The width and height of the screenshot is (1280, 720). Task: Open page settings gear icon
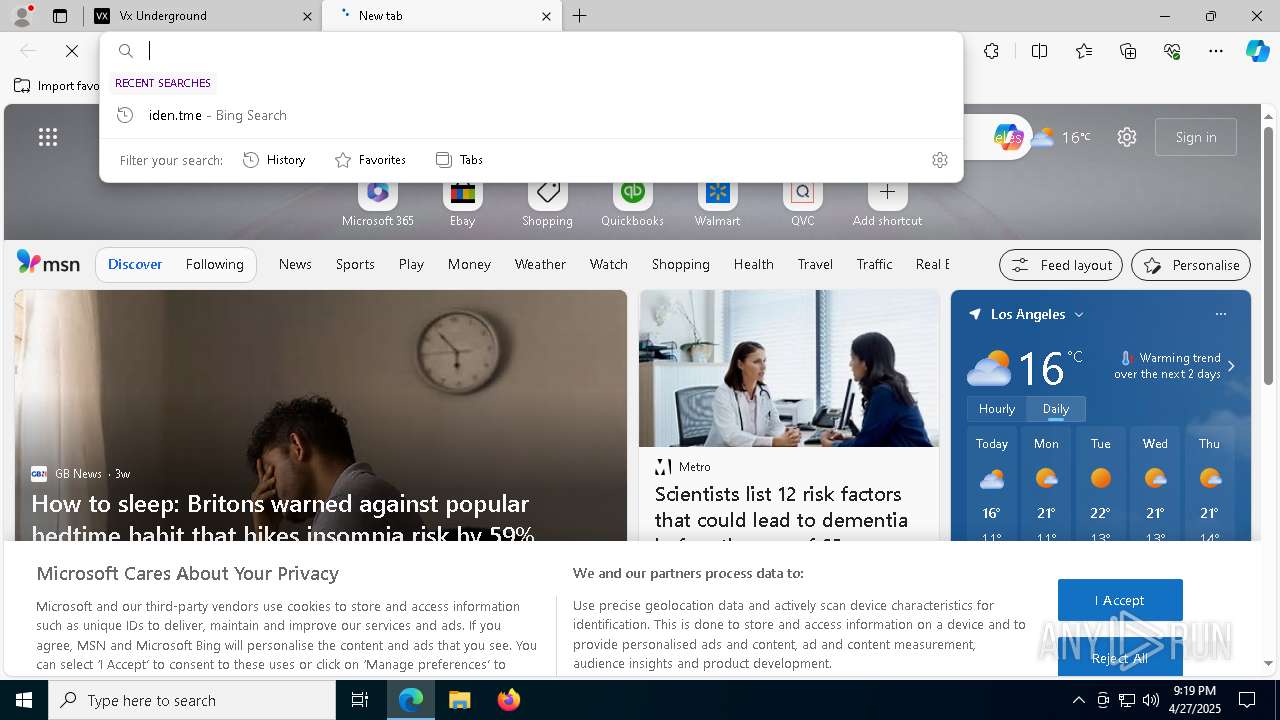1127,137
